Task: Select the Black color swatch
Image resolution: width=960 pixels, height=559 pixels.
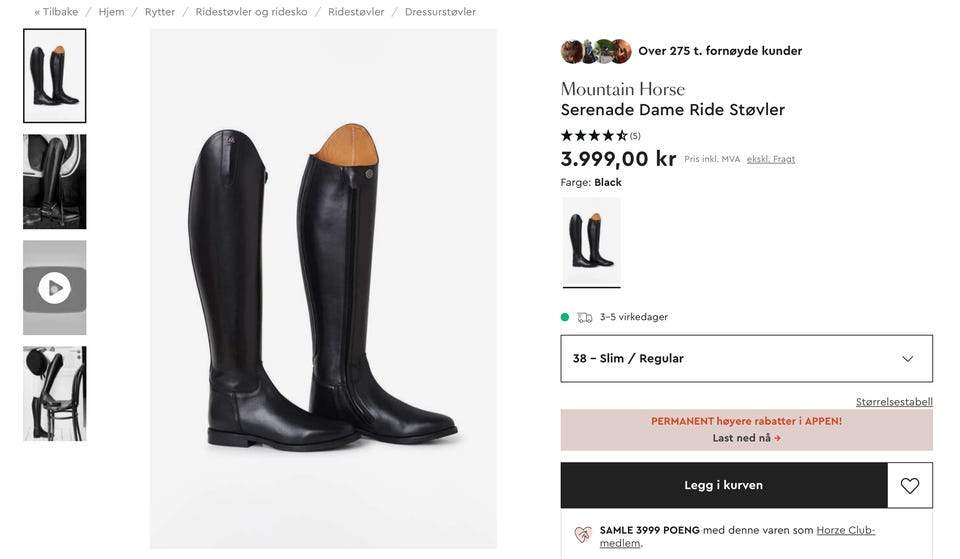Action: point(591,242)
